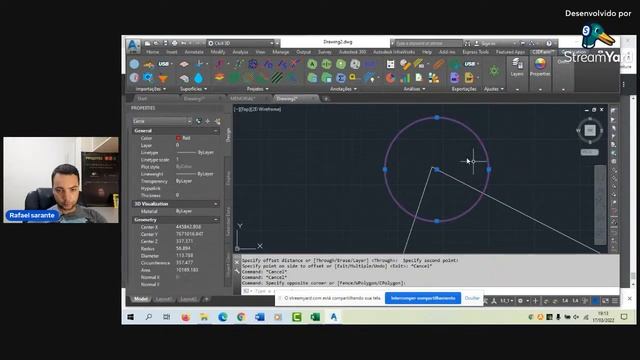Click the status bar customization menu icon
Viewport: 640px width, 360px height.
point(615,301)
